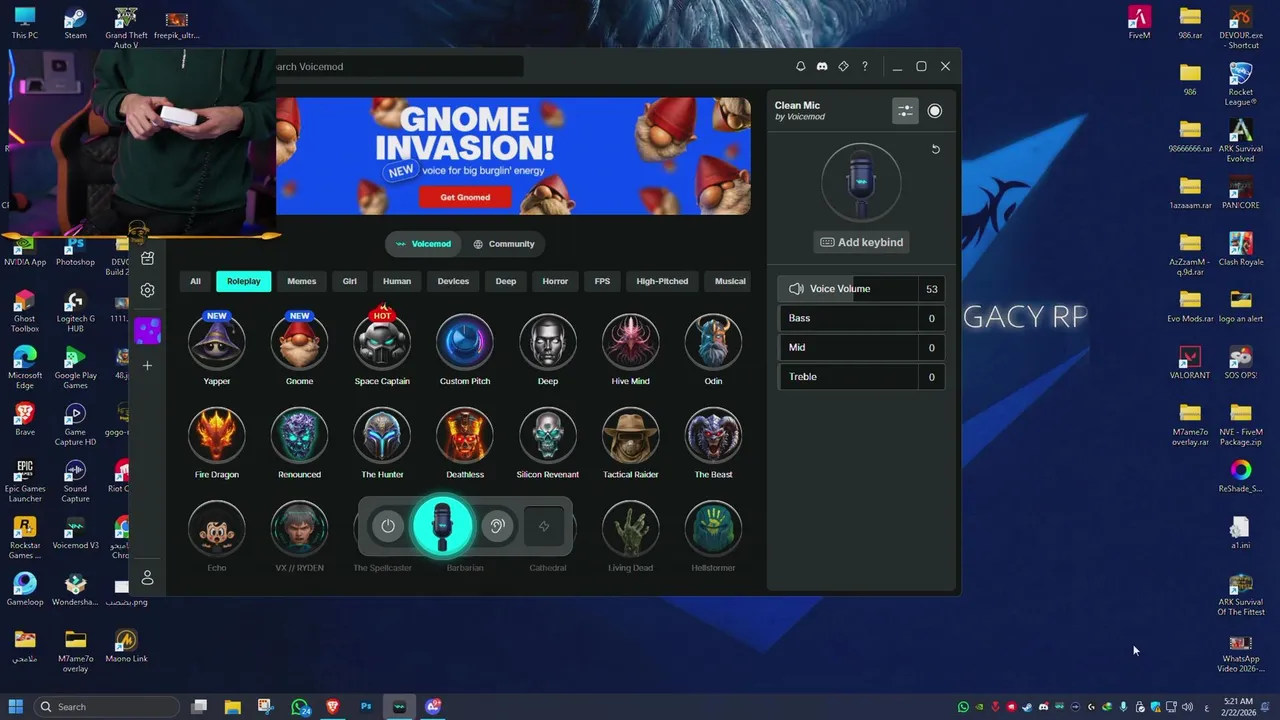Choose the Hellstormer voice
The image size is (1280, 720).
click(713, 528)
